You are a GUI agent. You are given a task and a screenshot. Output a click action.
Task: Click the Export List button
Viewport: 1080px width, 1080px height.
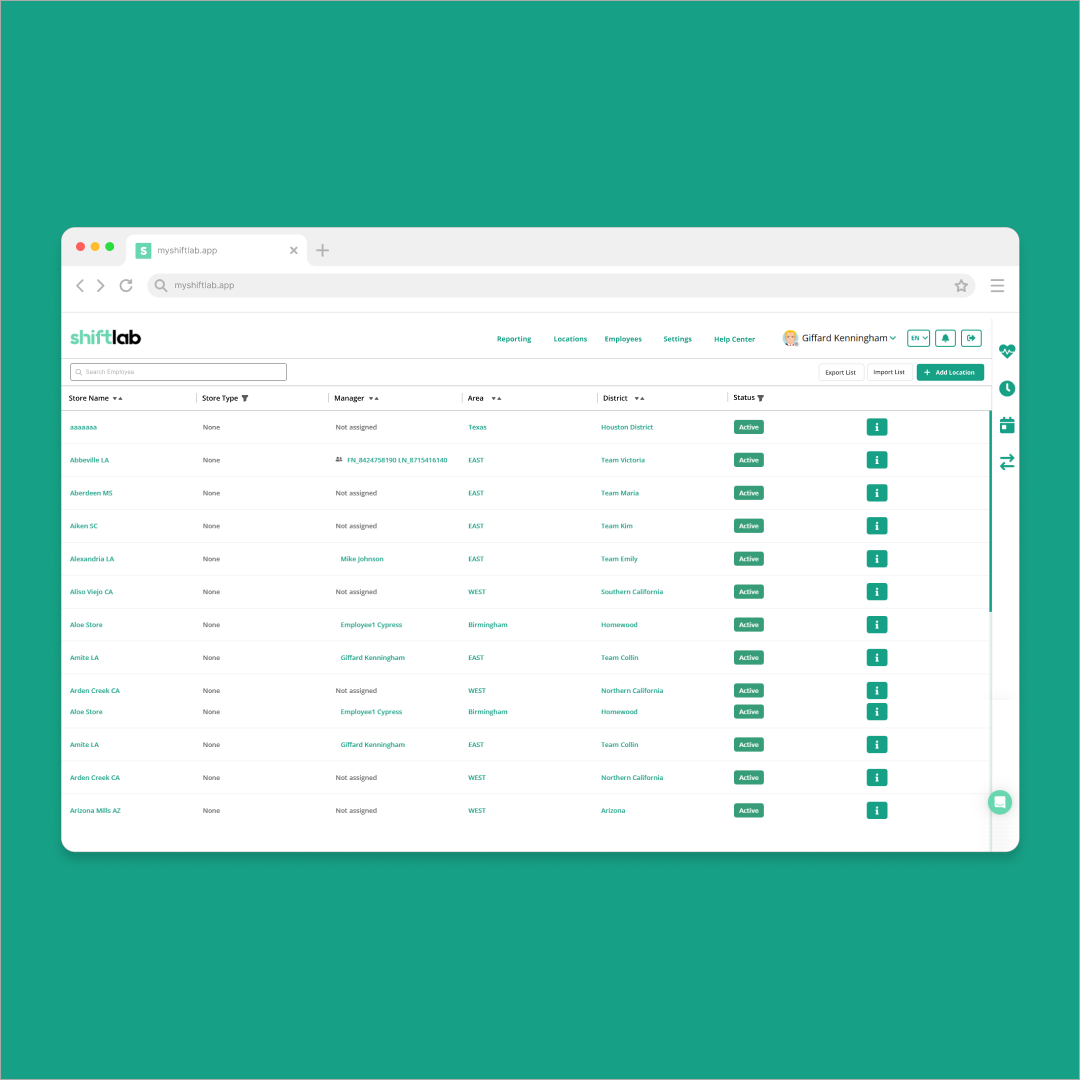click(840, 372)
